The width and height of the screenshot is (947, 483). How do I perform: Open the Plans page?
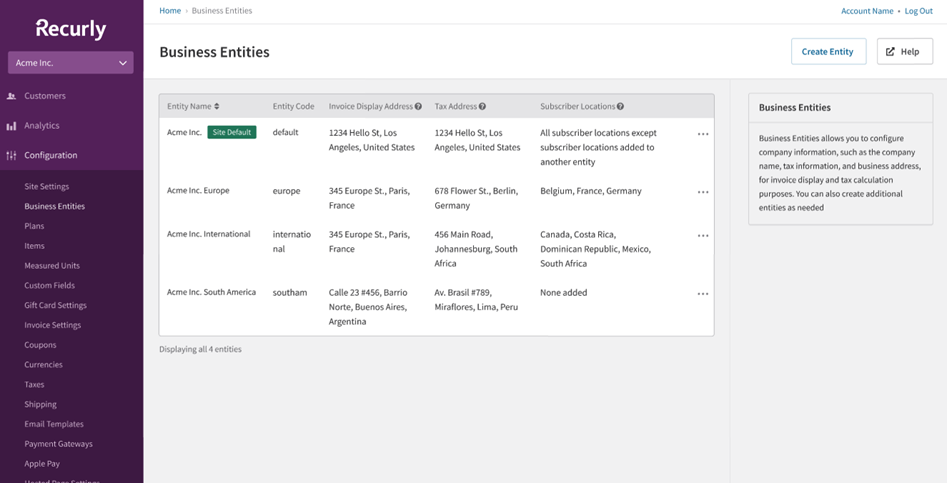click(x=34, y=226)
